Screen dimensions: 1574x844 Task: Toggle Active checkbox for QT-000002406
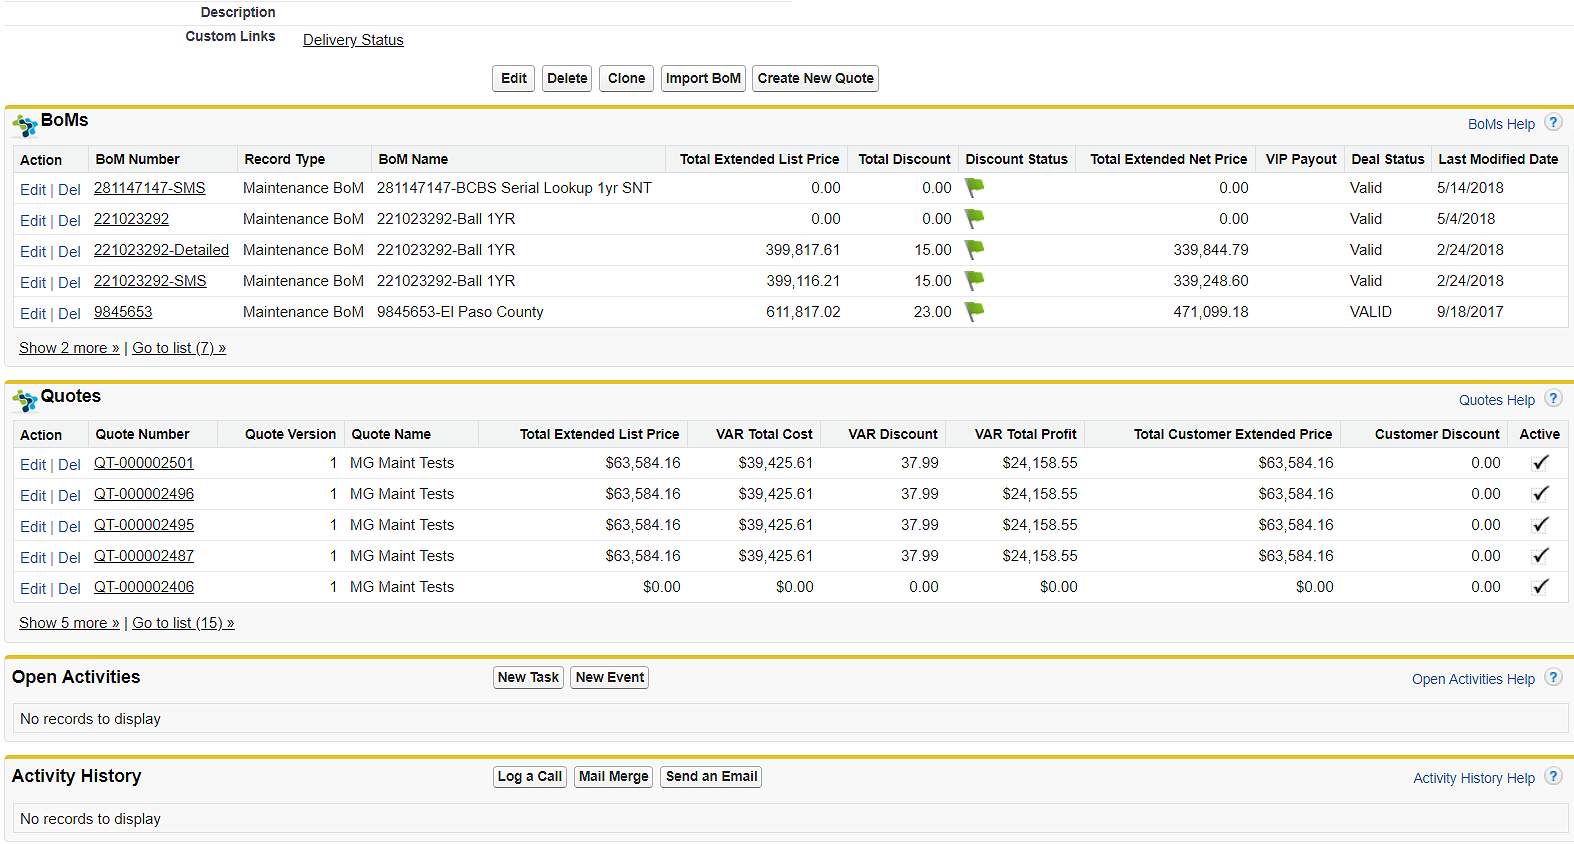point(1540,587)
